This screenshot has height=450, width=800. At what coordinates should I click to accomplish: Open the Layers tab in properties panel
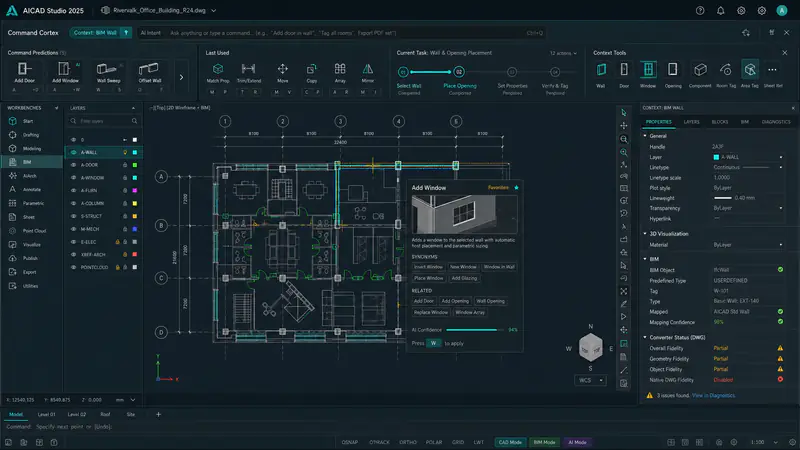coord(691,122)
